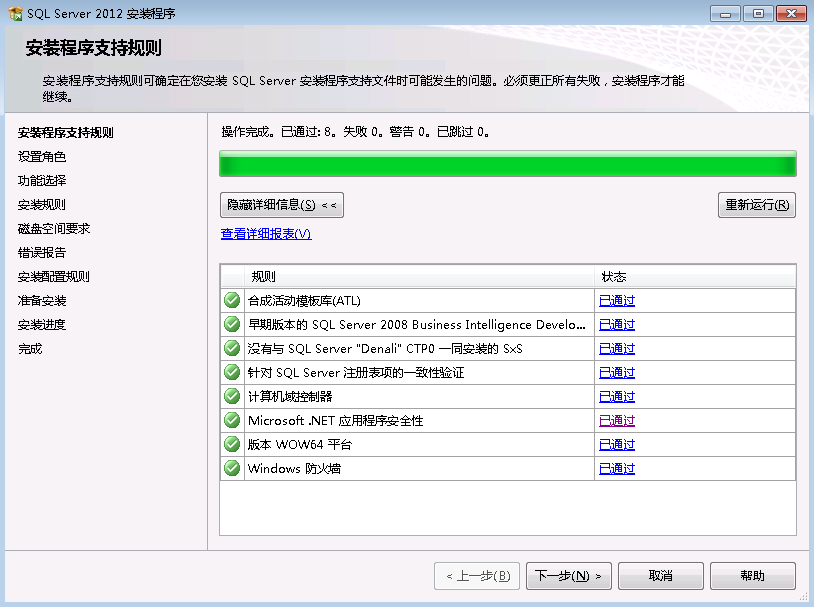Select 安装配置规则 step in sidebar
This screenshot has height=607, width=814.
click(x=54, y=276)
